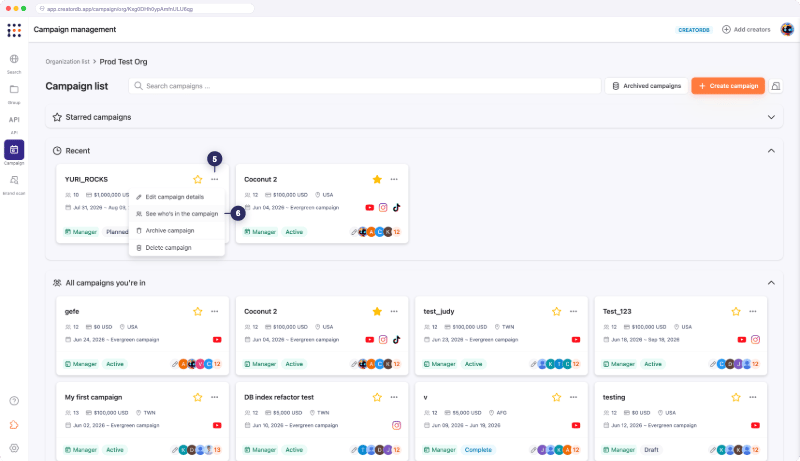Open Archived campaigns

pos(646,86)
